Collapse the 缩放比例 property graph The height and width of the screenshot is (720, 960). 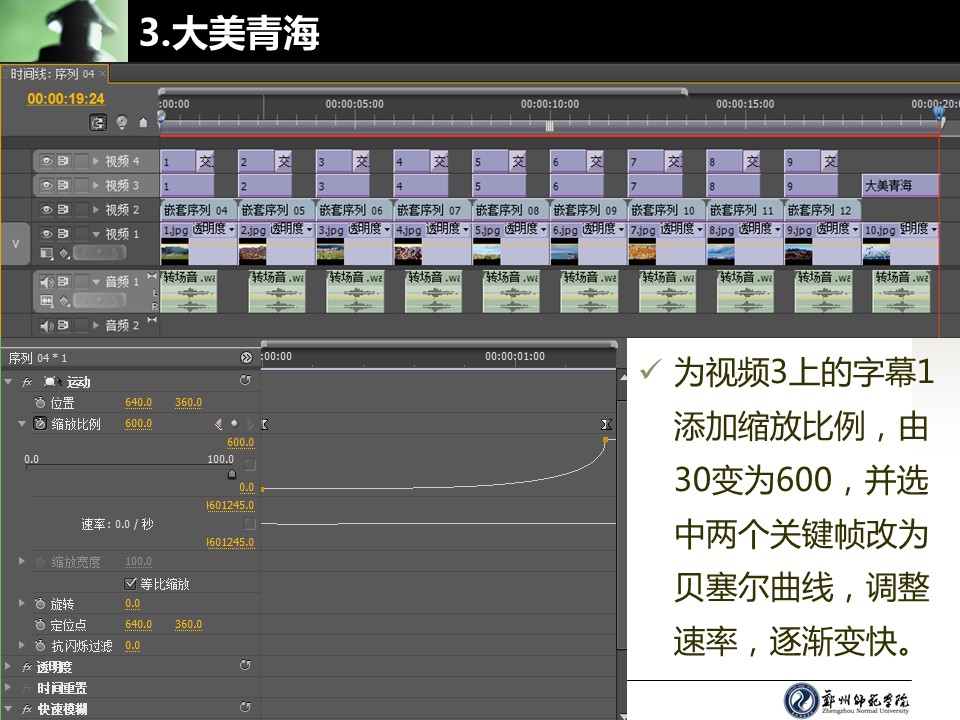point(22,423)
